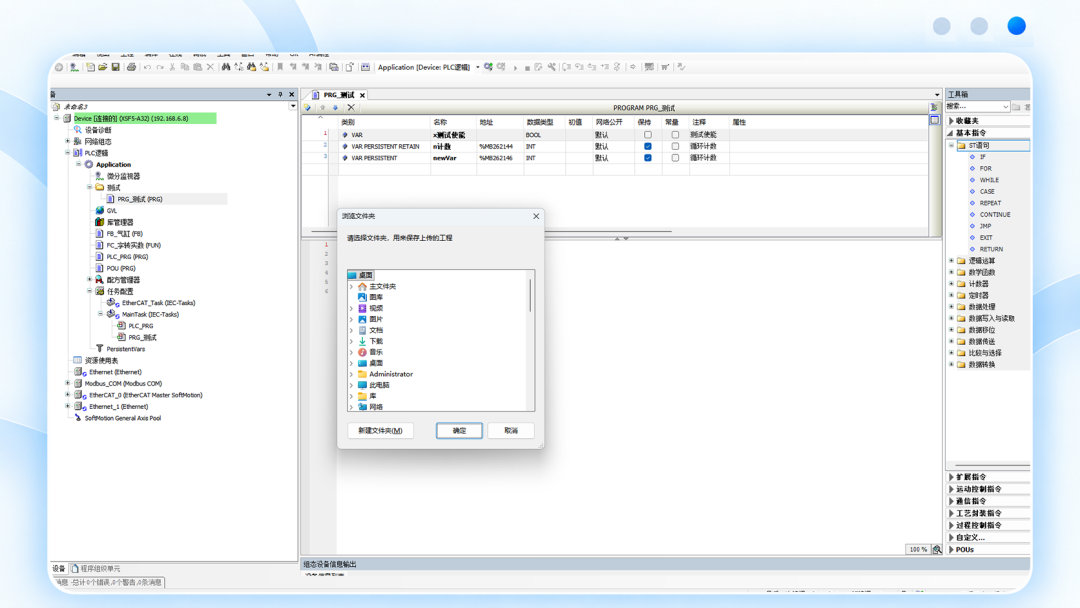Select Administrator folder in browse dialog
This screenshot has width=1080, height=608.
tap(391, 375)
